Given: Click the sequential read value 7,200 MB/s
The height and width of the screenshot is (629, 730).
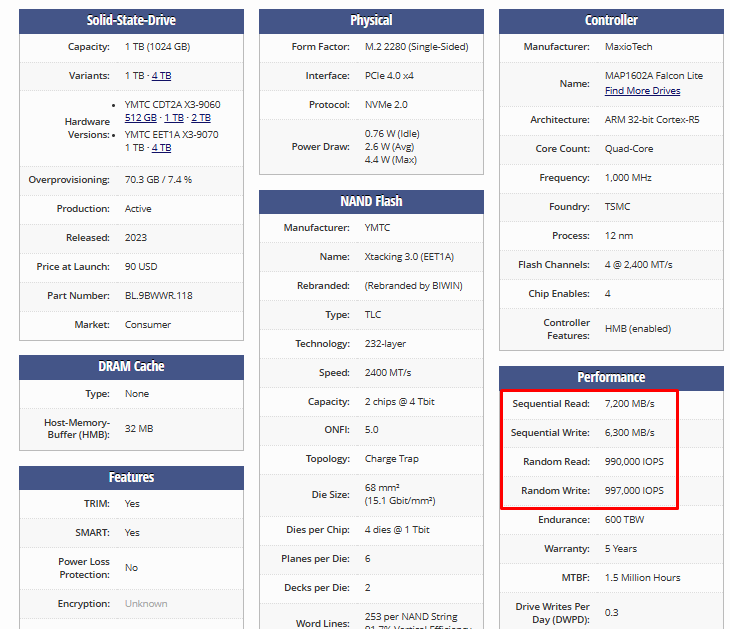Looking at the screenshot, I should click(x=629, y=404).
